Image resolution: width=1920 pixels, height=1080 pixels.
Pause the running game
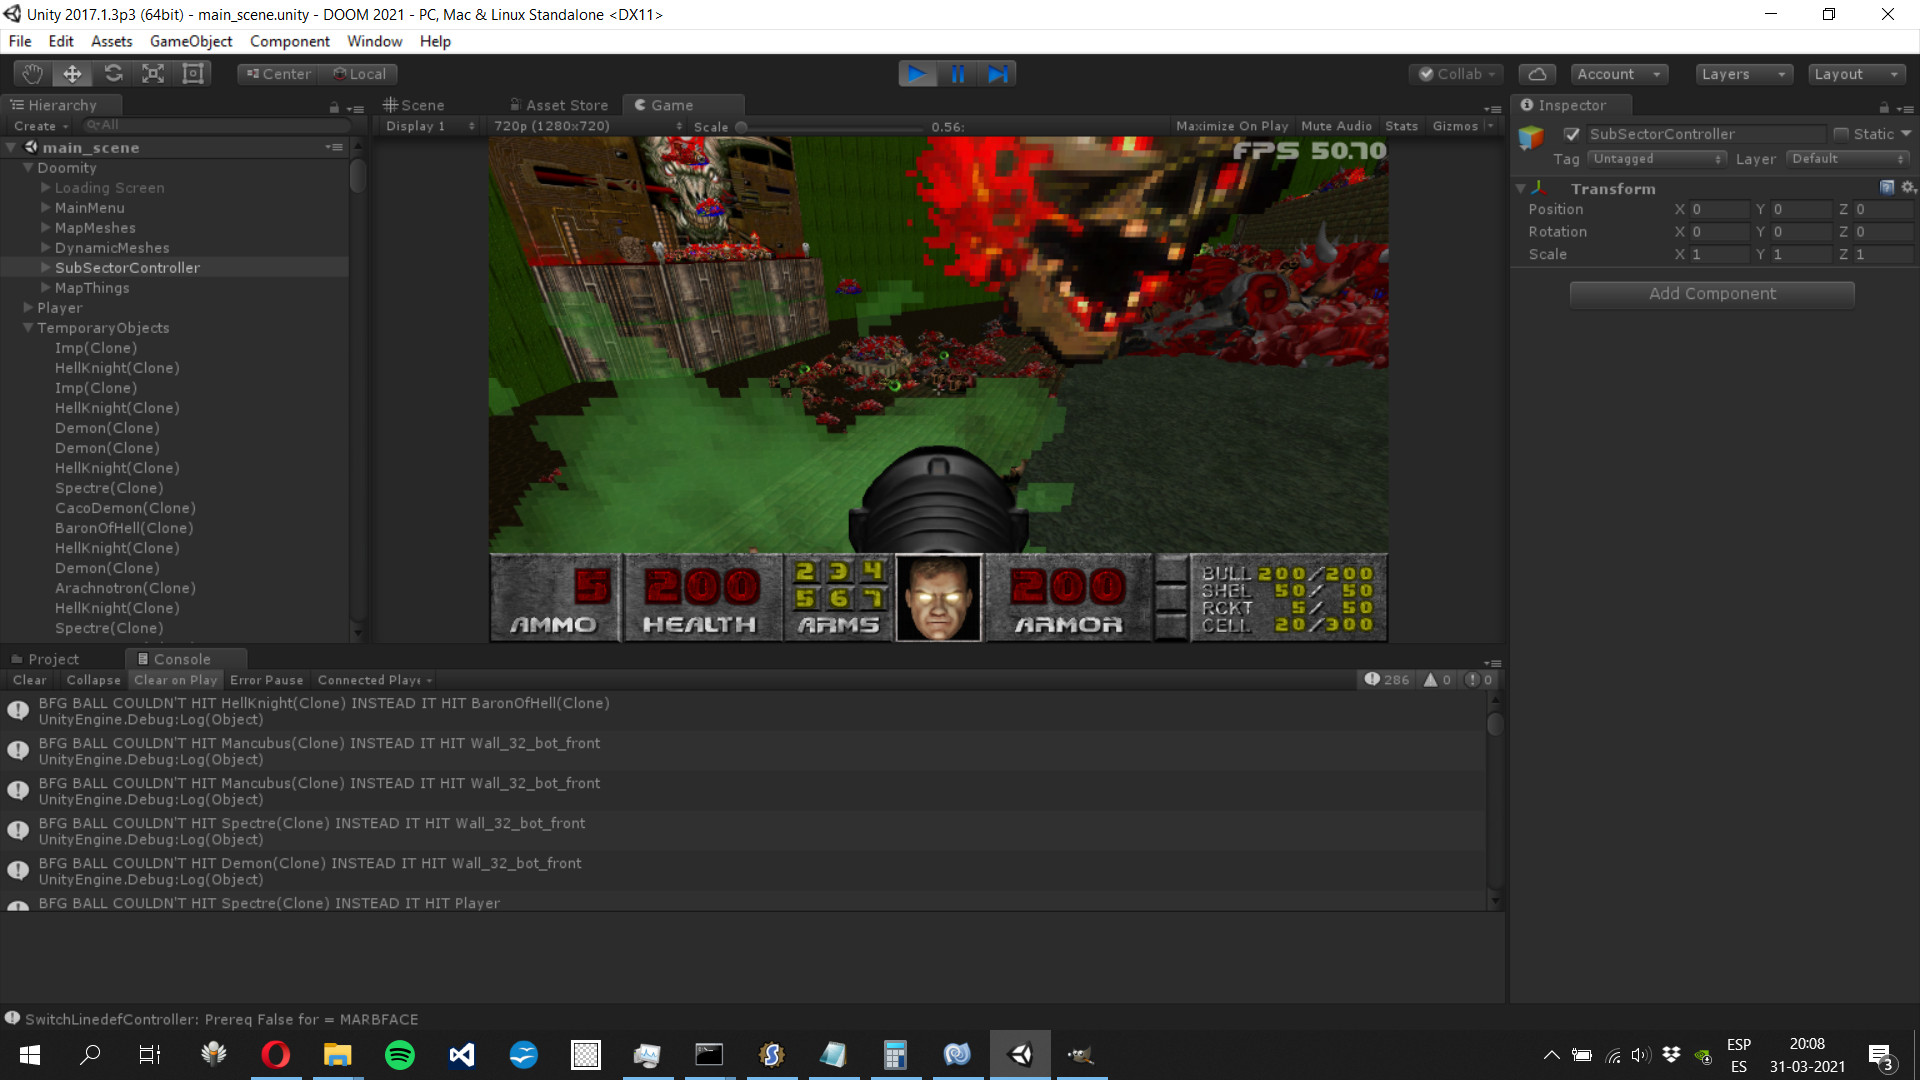click(x=957, y=74)
